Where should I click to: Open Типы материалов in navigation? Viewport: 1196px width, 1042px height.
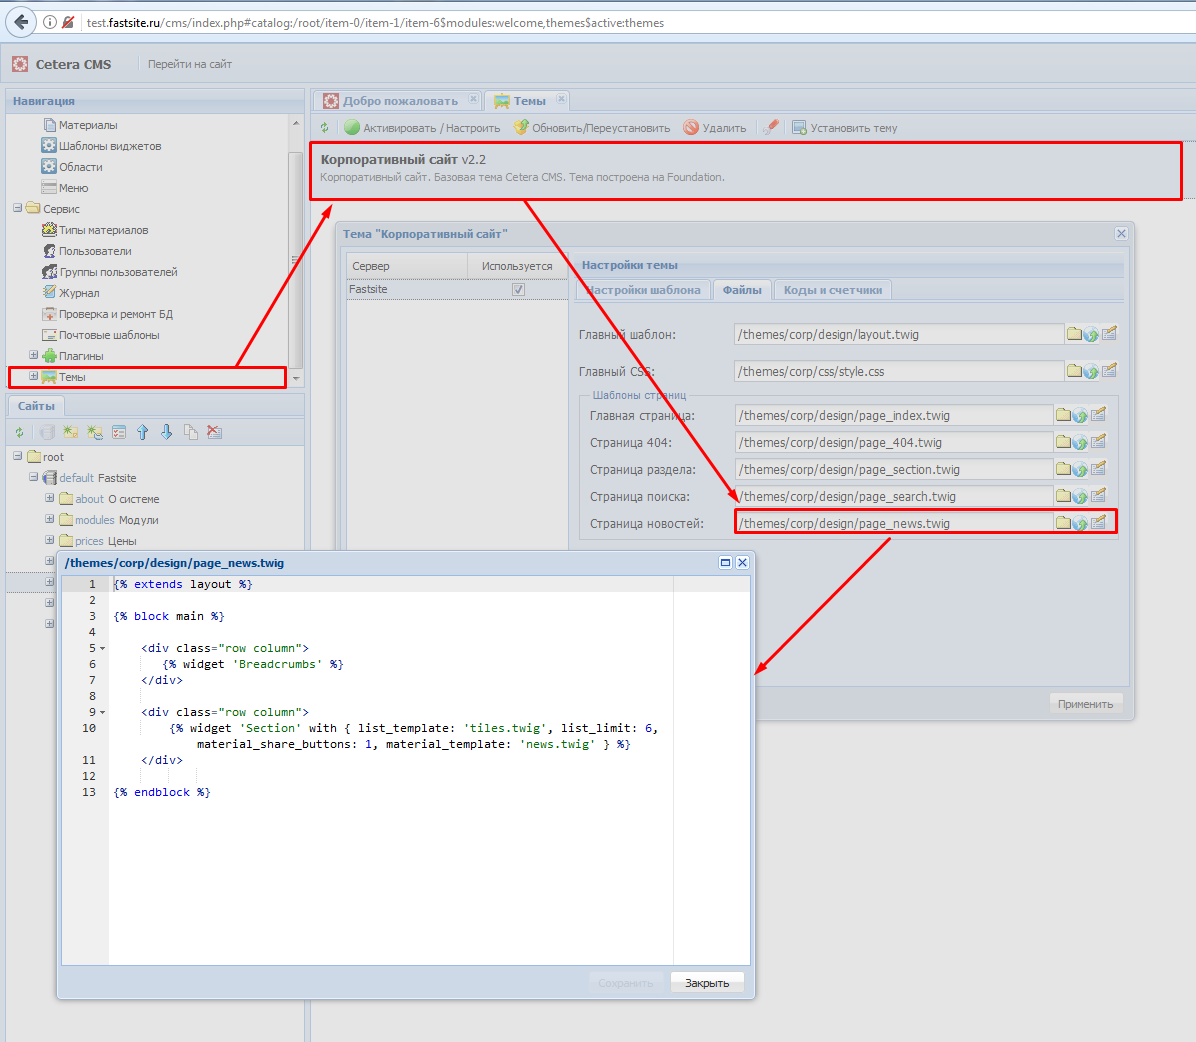pos(95,230)
